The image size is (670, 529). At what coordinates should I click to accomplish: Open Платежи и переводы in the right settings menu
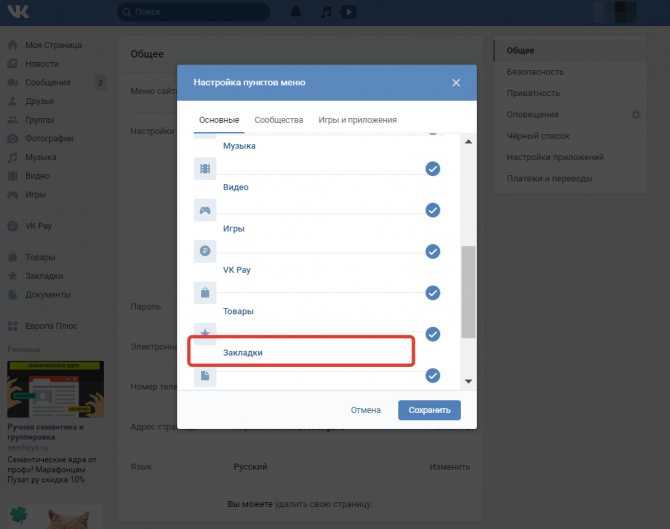pyautogui.click(x=549, y=179)
